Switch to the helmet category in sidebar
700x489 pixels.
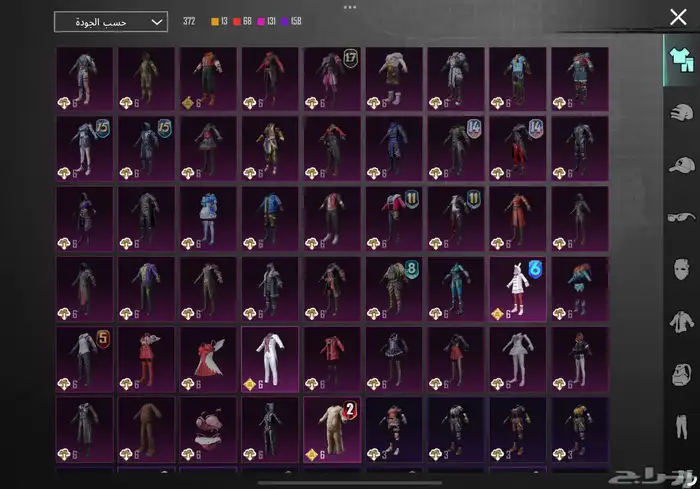681,112
